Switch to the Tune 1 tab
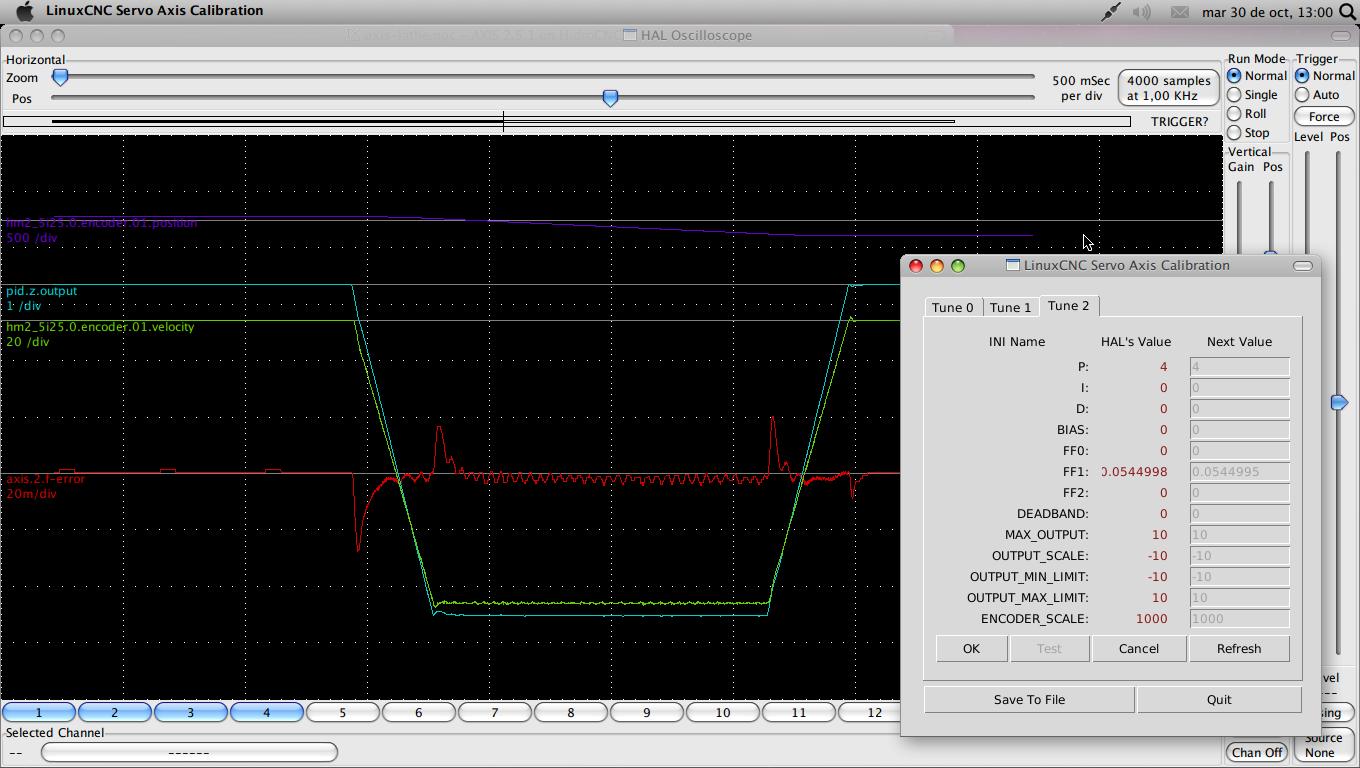 pyautogui.click(x=1011, y=307)
